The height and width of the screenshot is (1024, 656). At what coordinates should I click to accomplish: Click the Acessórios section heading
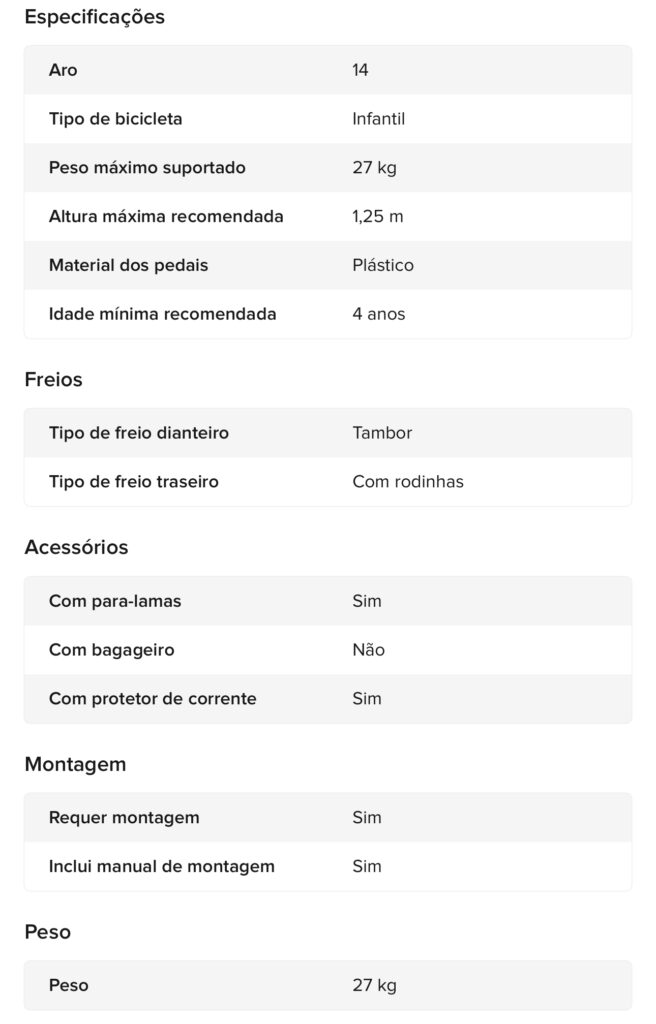click(x=76, y=548)
